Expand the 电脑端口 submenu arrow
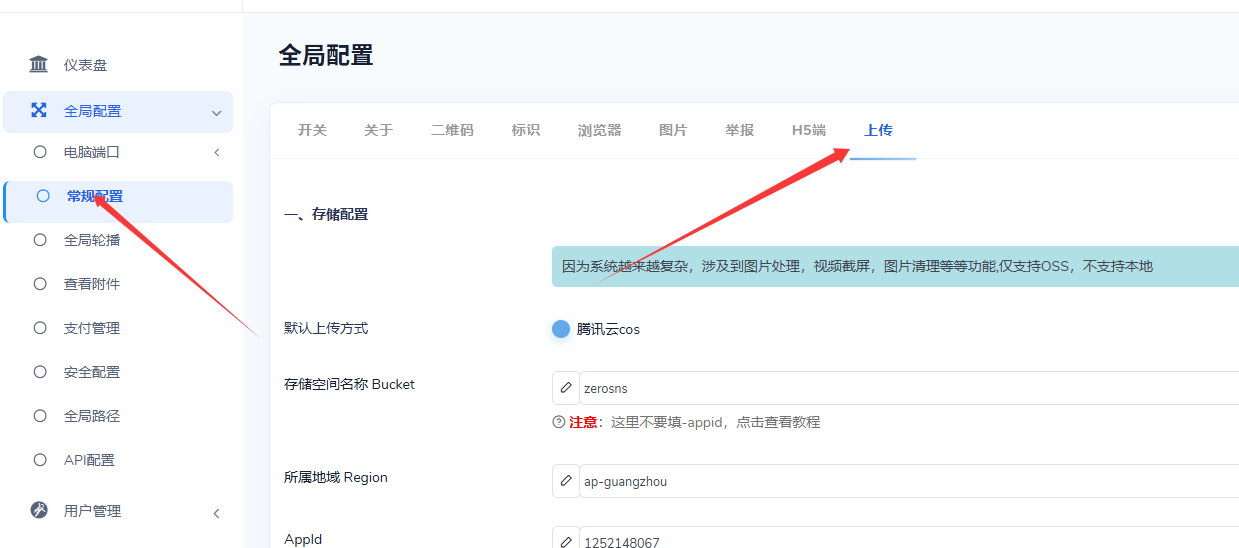 [217, 152]
